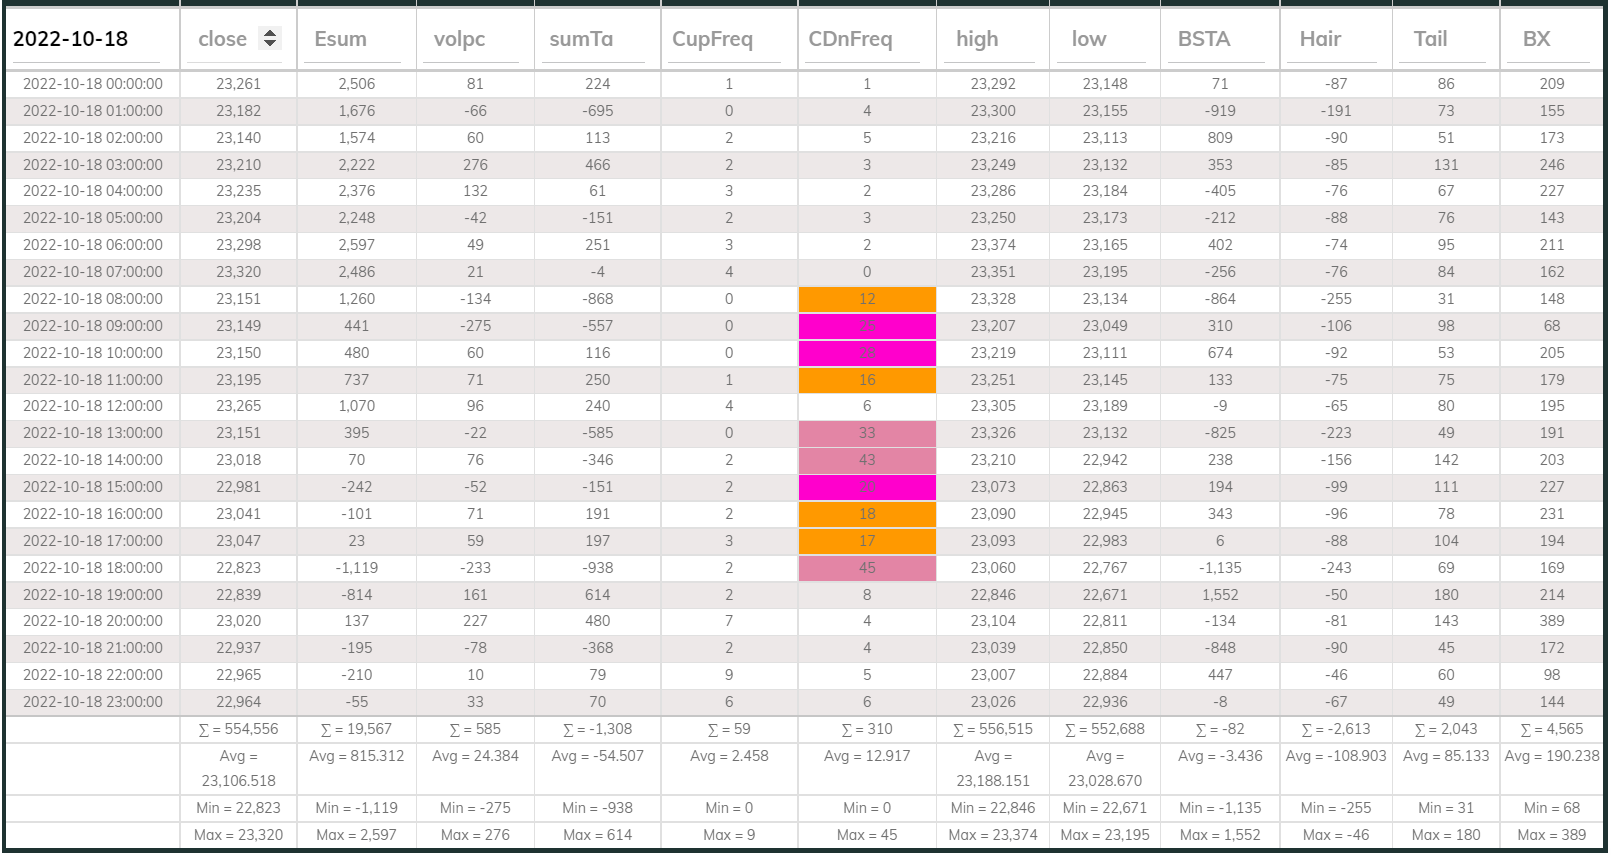Click the footer Avg = 815.312
Viewport: 1611px width, 855px height.
coord(357,756)
